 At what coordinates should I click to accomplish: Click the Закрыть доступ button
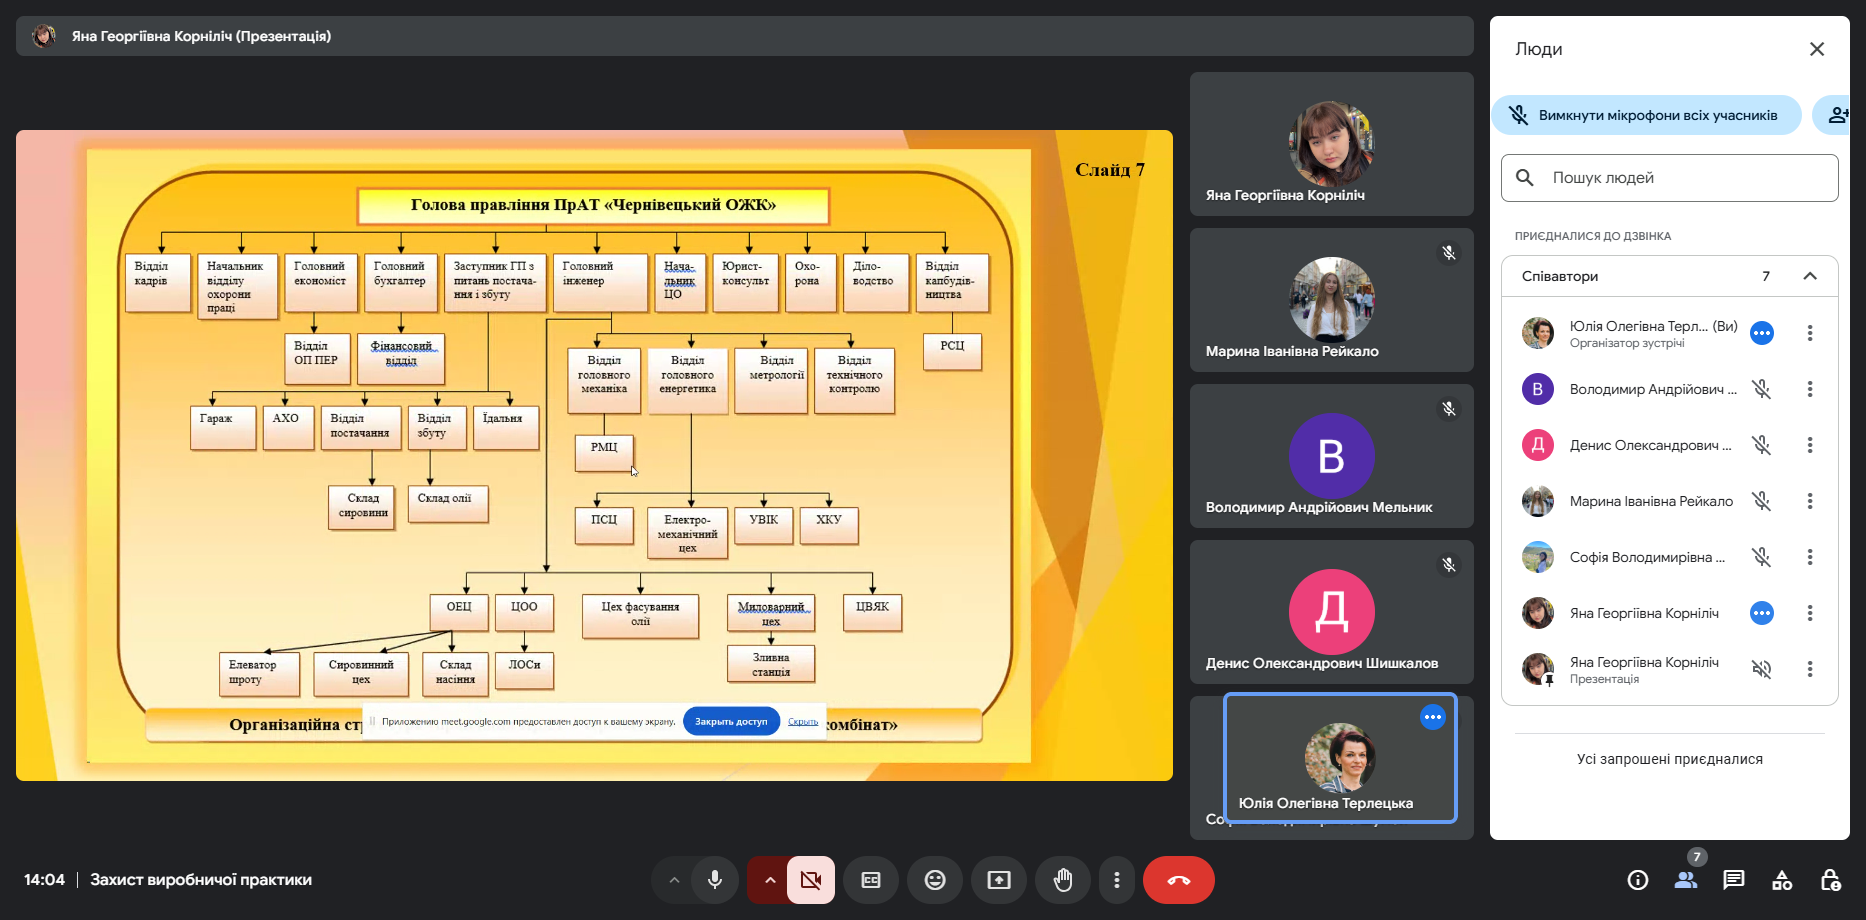[731, 721]
